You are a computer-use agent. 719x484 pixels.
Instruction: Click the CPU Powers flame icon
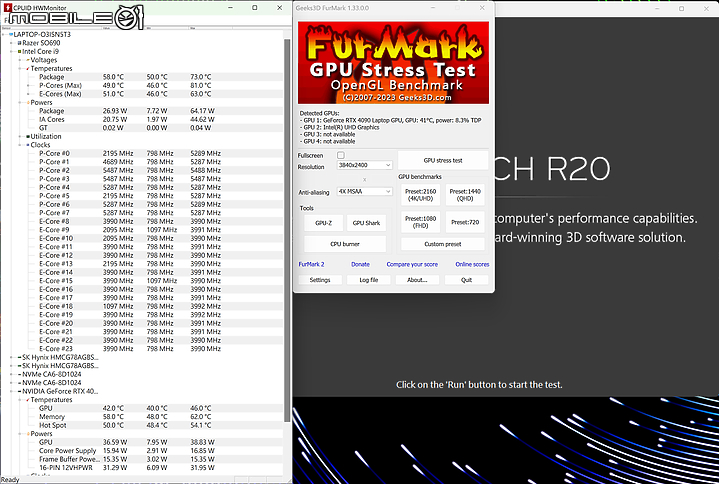tap(28, 102)
